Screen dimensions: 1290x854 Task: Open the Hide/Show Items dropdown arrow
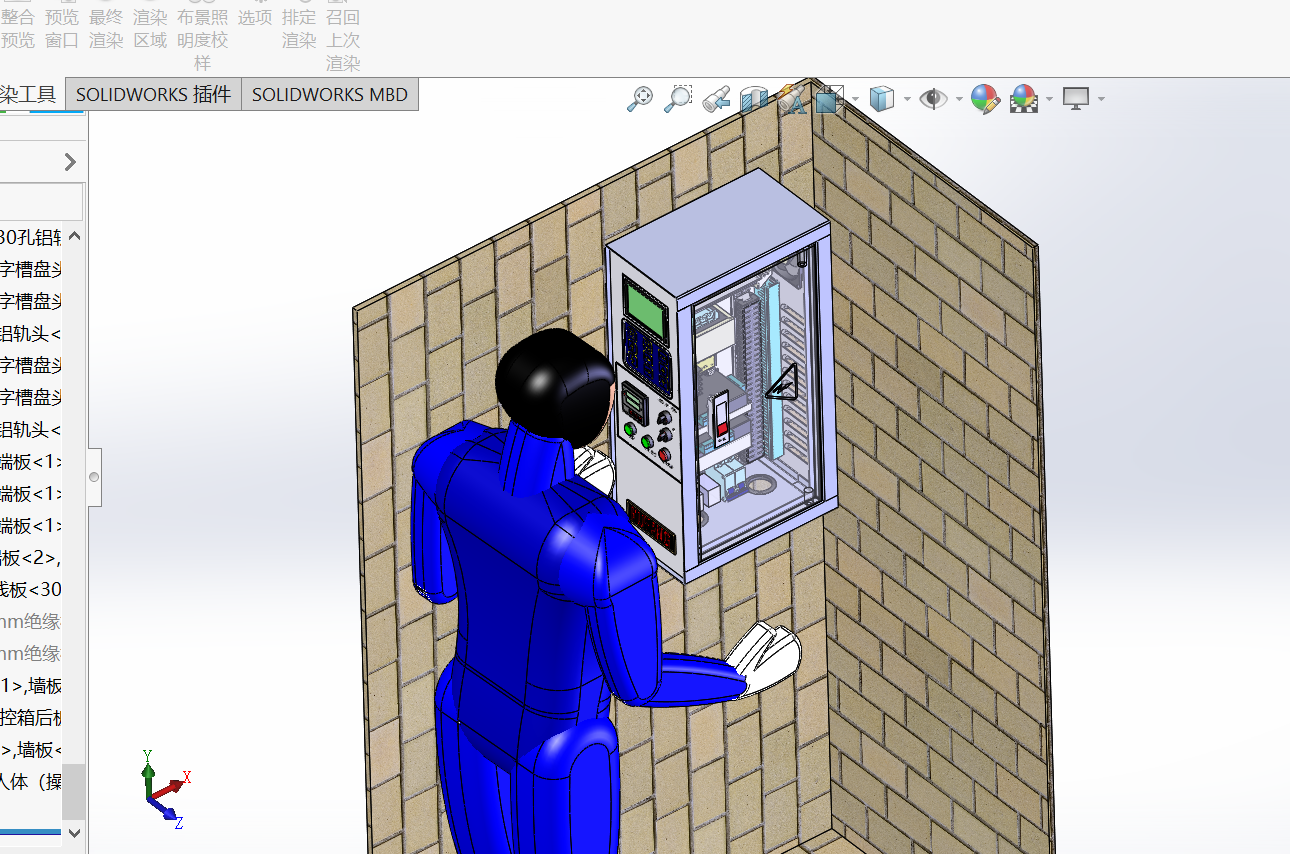point(959,98)
